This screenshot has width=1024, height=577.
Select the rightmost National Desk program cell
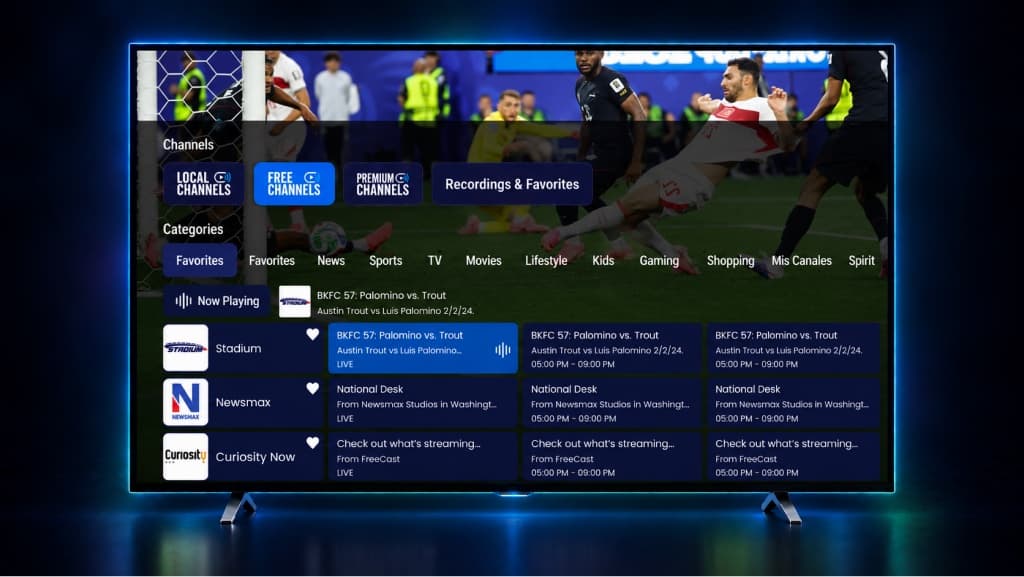click(793, 403)
